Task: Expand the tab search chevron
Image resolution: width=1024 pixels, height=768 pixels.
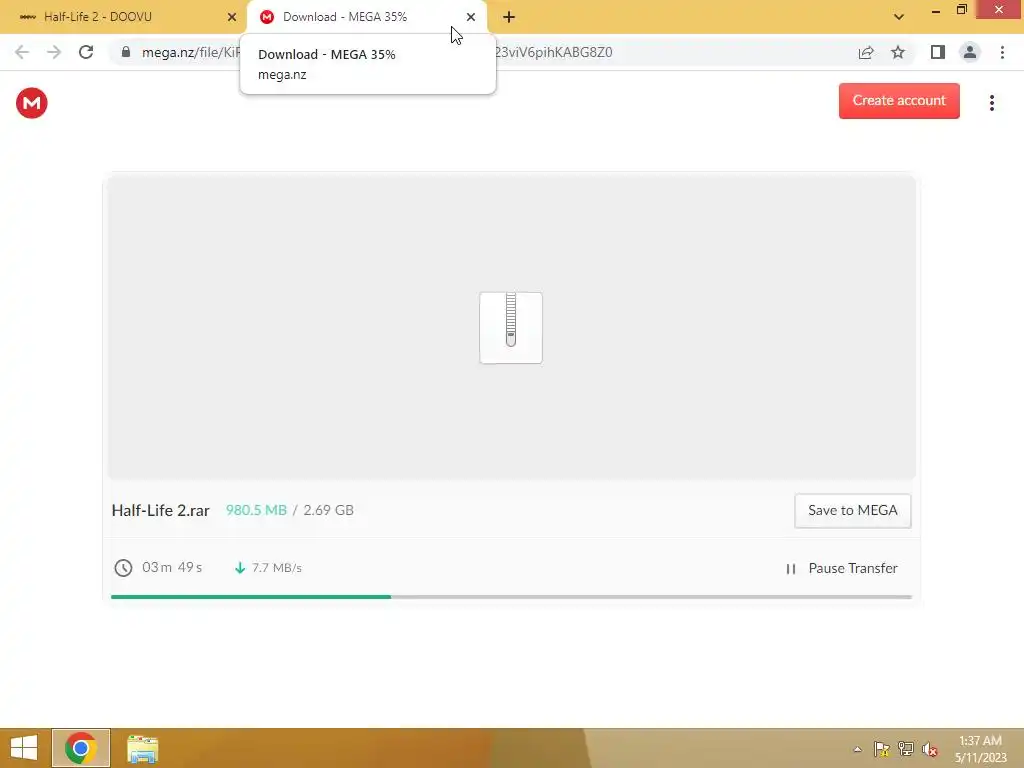Action: pyautogui.click(x=899, y=17)
